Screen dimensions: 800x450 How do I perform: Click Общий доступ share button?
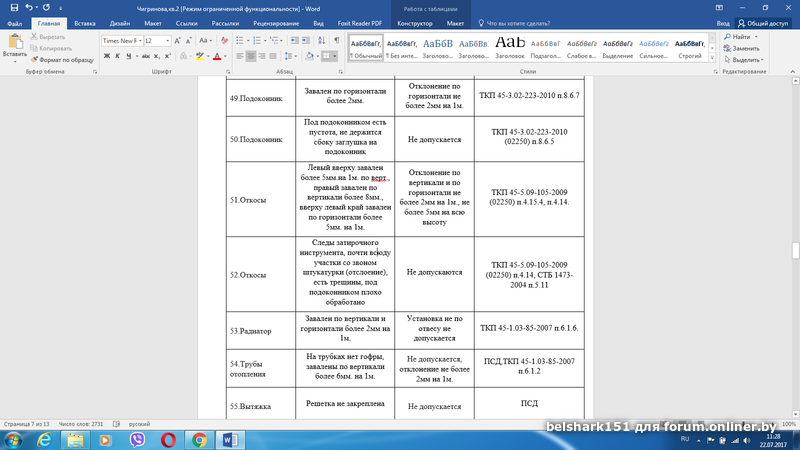coord(763,23)
